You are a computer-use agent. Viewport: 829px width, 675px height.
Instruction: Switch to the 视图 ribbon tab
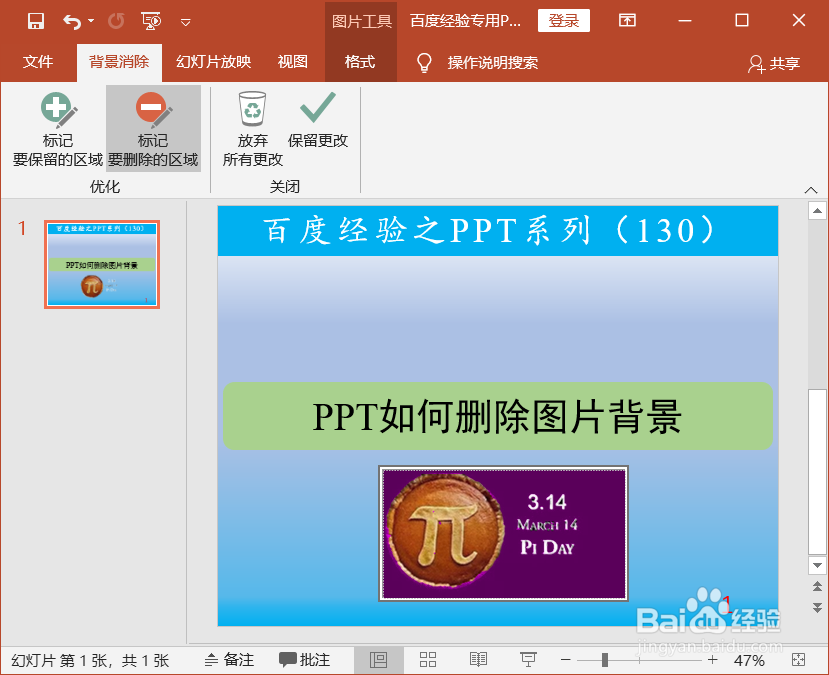coord(292,61)
